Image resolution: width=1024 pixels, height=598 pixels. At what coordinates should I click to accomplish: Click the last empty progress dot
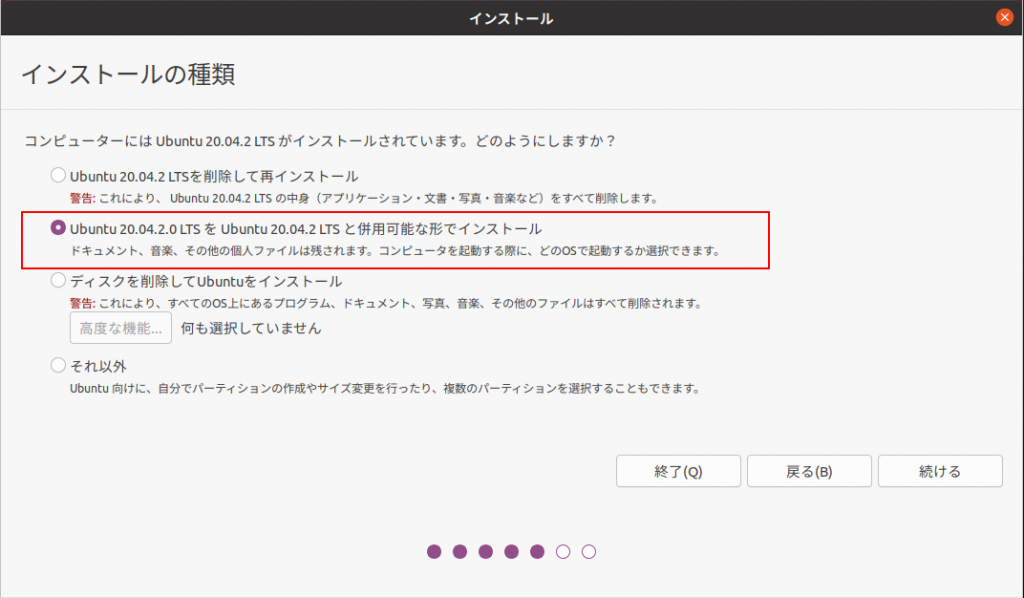tap(589, 551)
